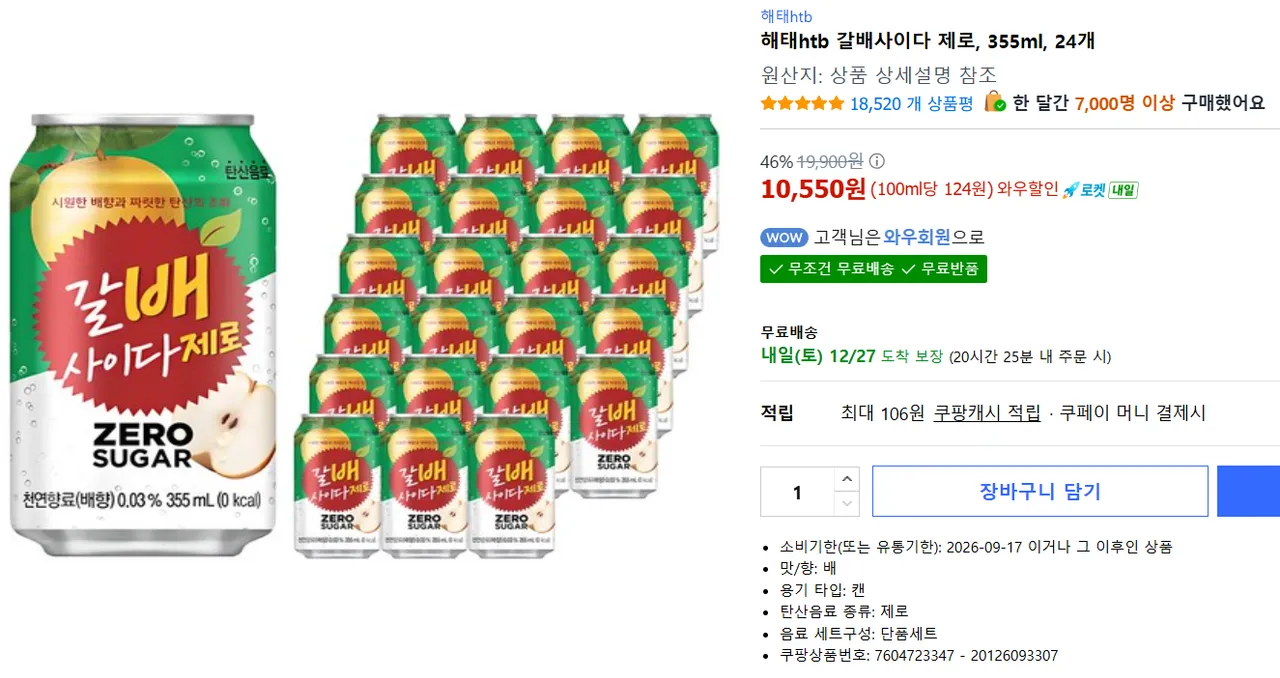Click the Rocket delivery (로켓) badge

[1083, 190]
